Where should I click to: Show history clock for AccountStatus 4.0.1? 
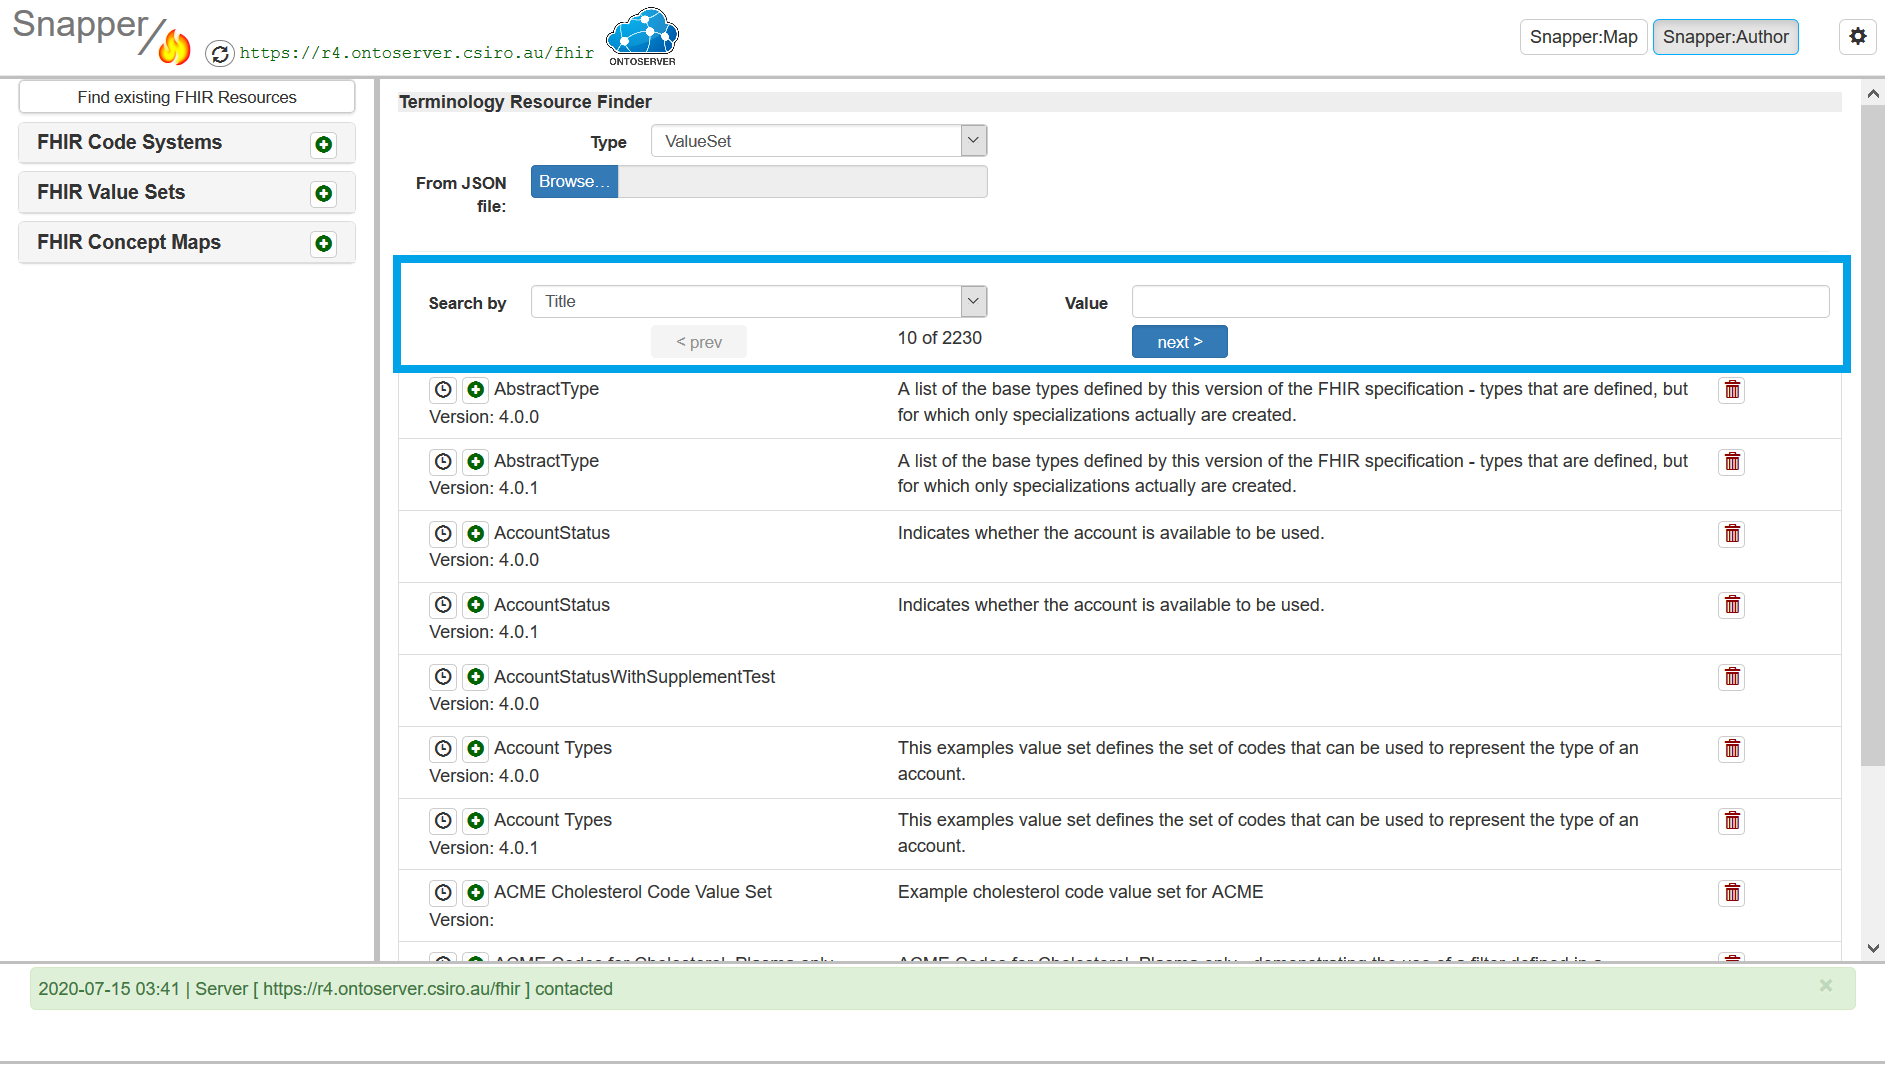443,605
